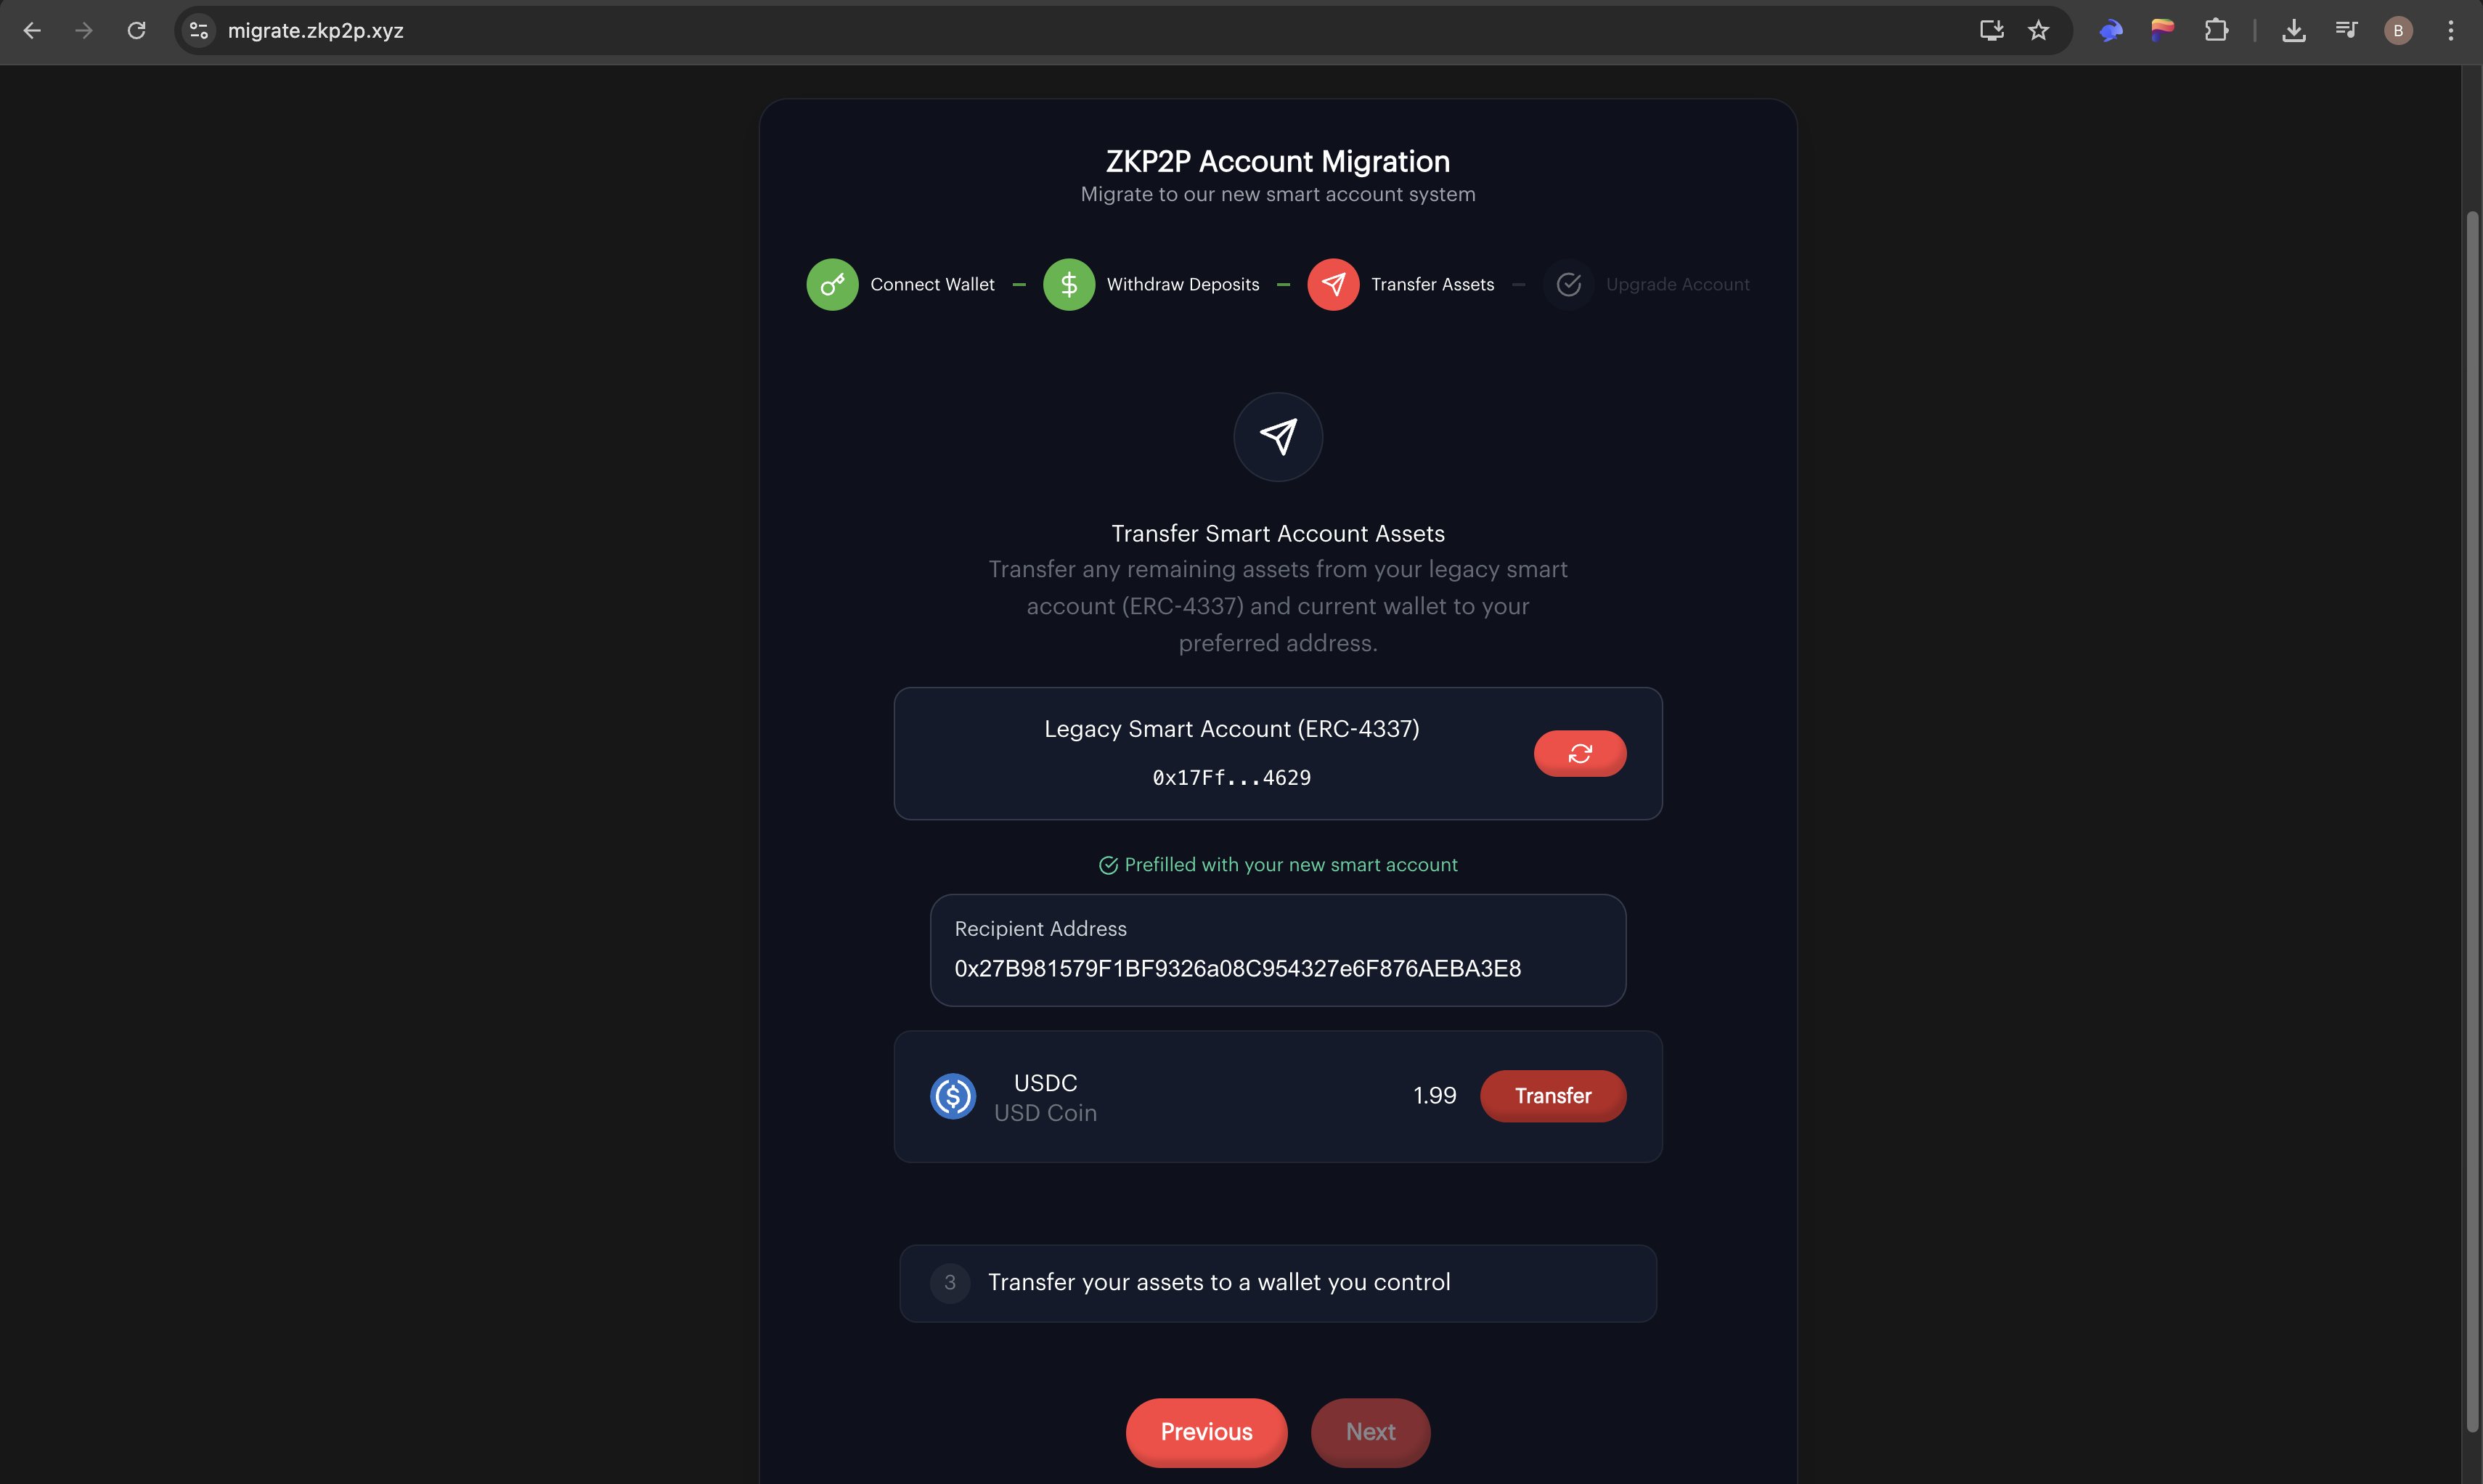Open the Chrome three-dot menu

tap(2450, 31)
